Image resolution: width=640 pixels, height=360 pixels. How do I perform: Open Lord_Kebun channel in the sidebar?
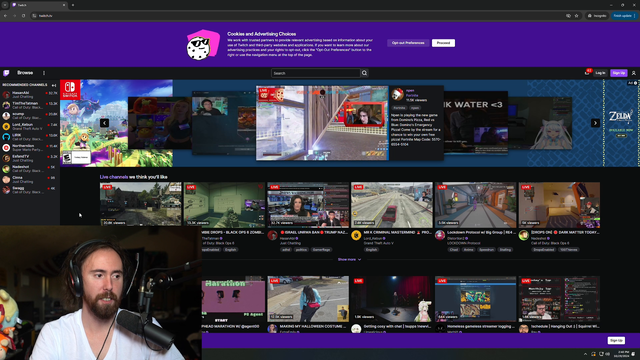point(30,127)
